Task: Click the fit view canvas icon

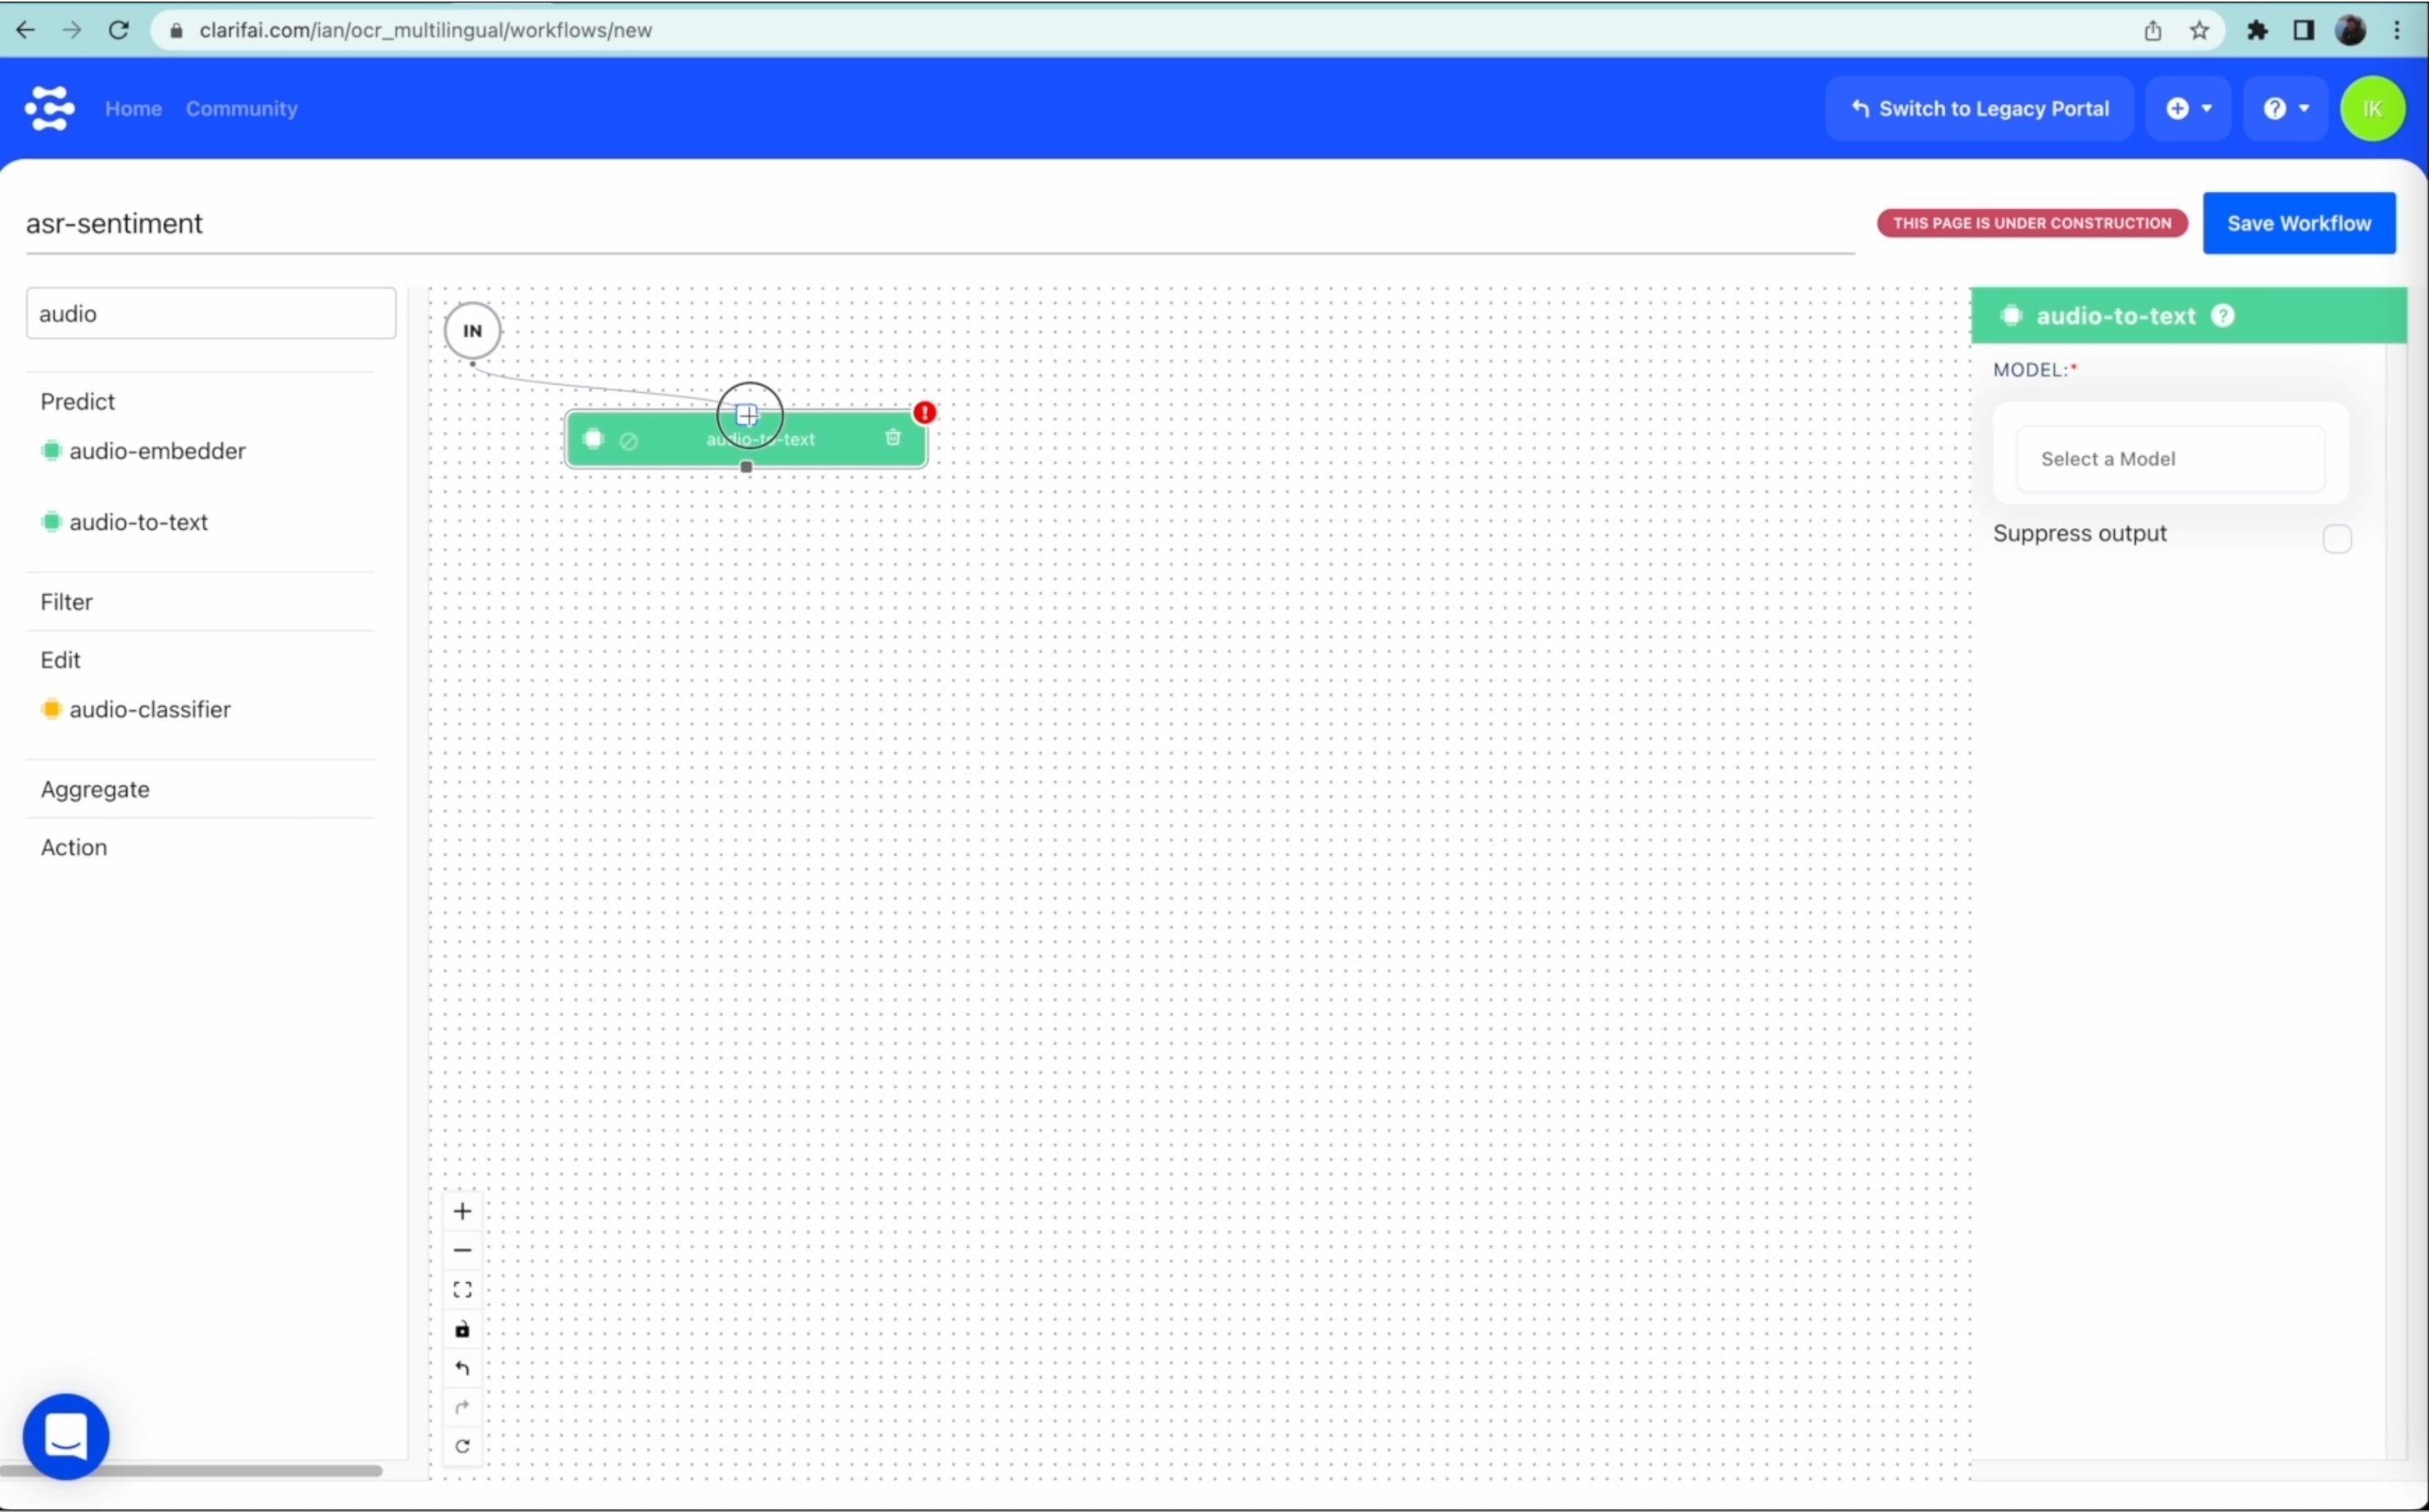Action: (462, 1290)
